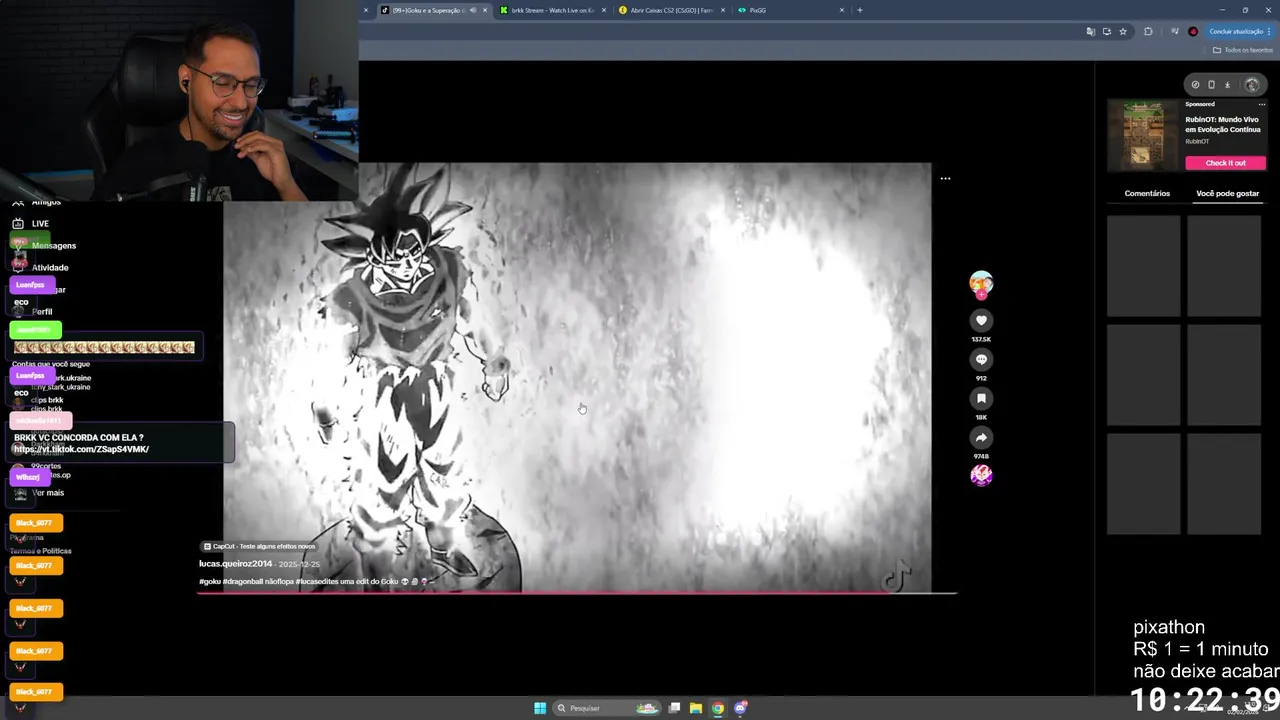The width and height of the screenshot is (1280, 720).
Task: Close the PixGG browser tab
Action: 842,10
